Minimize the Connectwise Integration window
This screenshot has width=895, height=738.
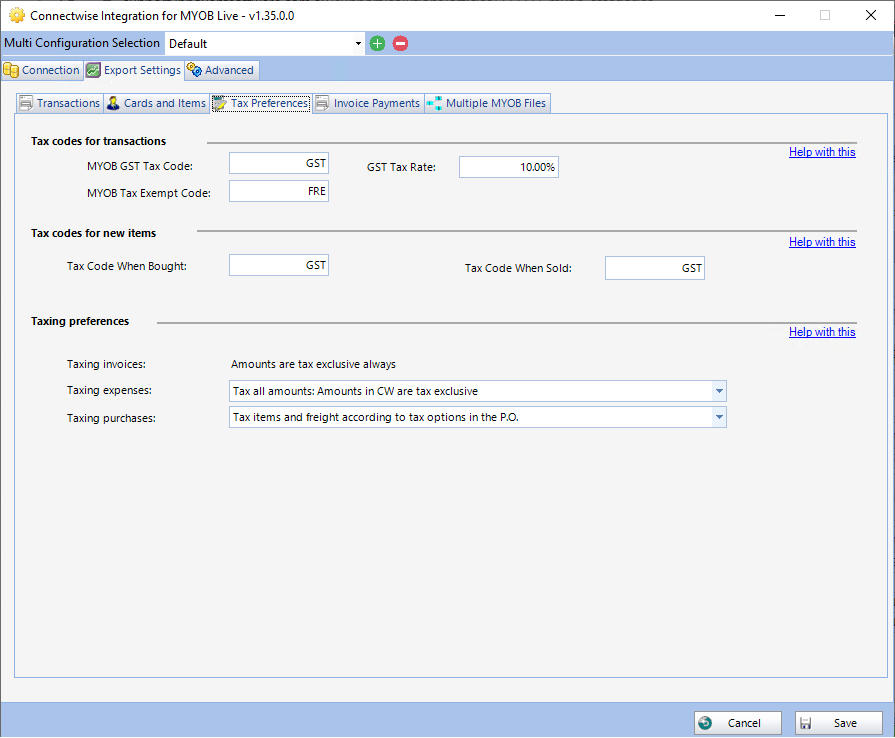[780, 15]
